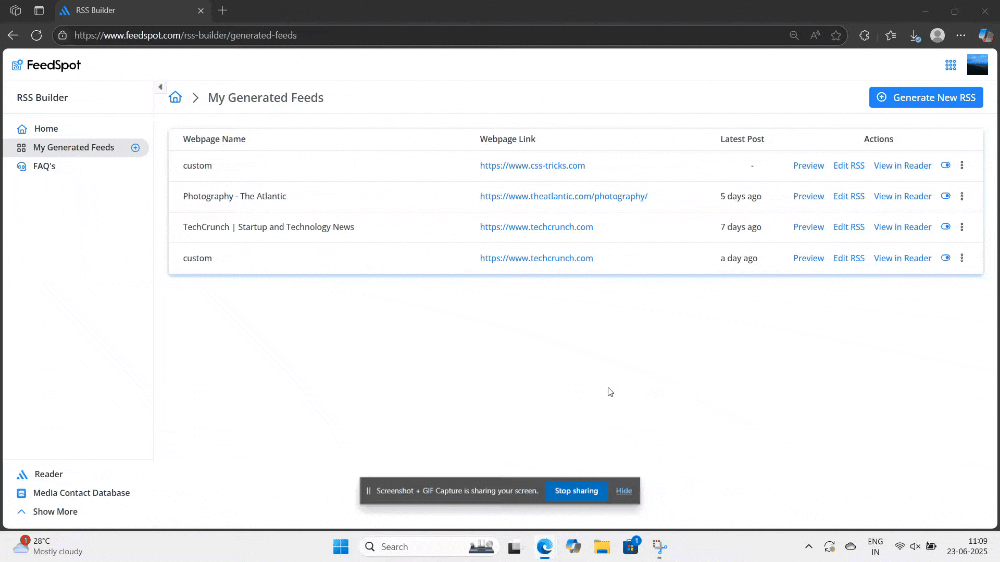Open the theatlantic.com photography link
The height and width of the screenshot is (562, 1000).
pyautogui.click(x=563, y=197)
